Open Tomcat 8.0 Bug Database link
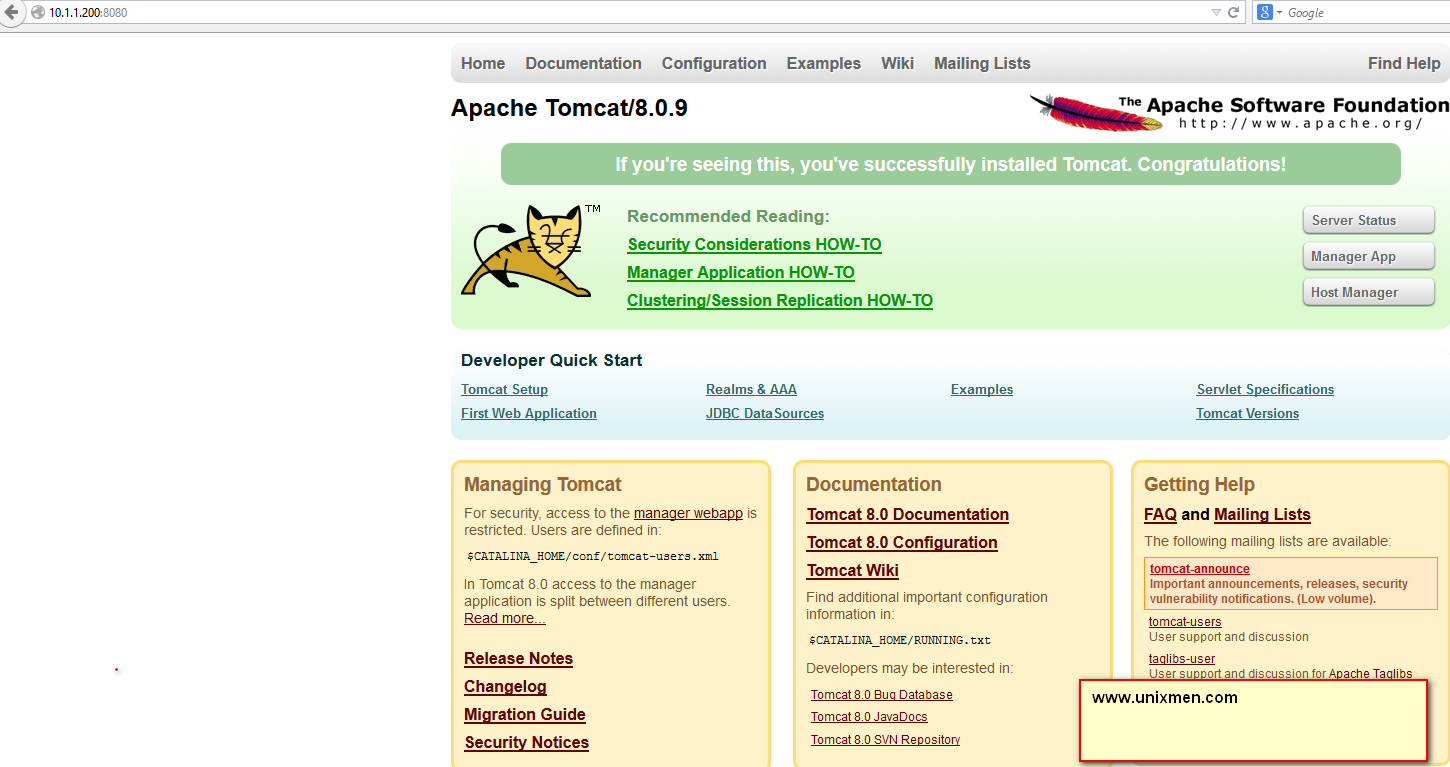This screenshot has height=767, width=1450. click(x=882, y=695)
